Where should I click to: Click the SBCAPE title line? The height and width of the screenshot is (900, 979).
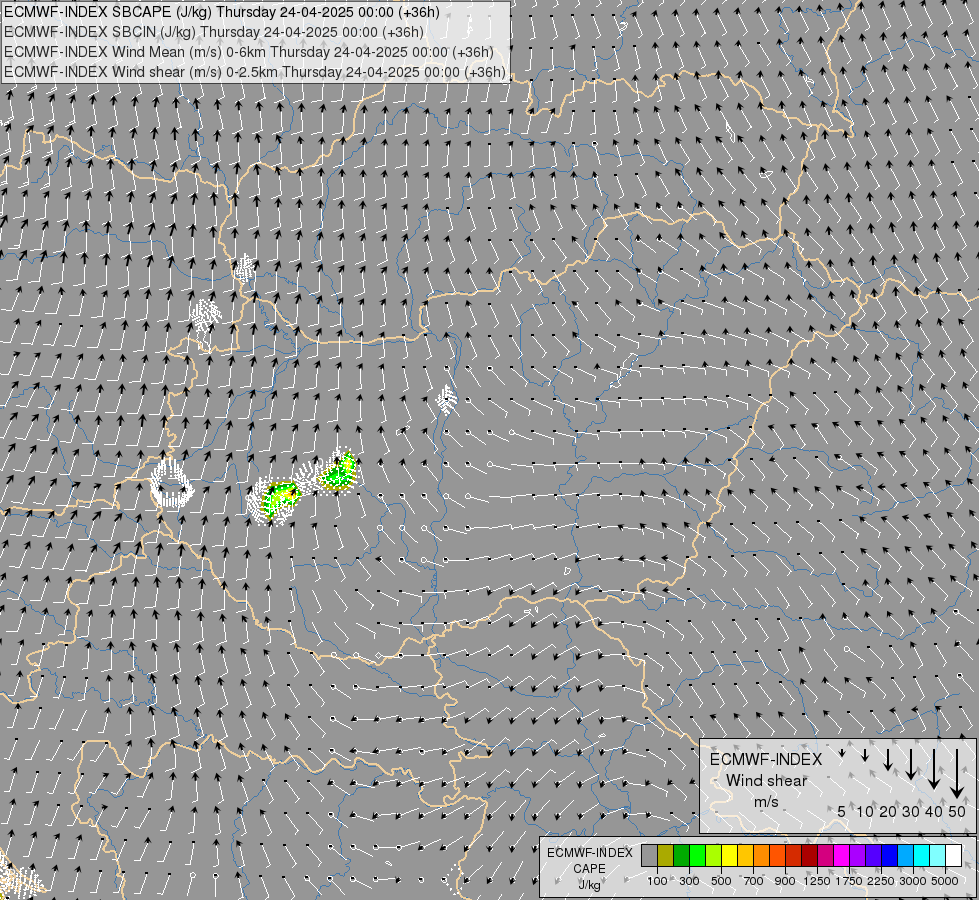pos(222,12)
